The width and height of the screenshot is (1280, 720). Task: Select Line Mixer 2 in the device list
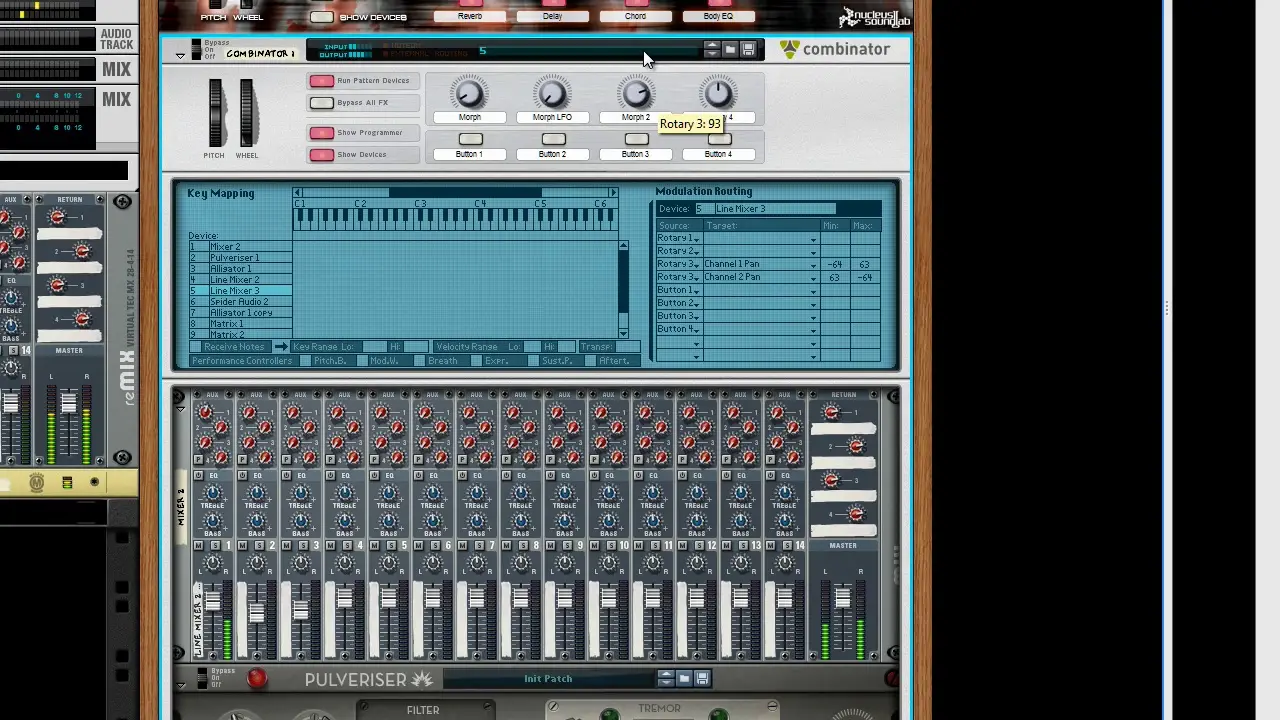click(240, 280)
